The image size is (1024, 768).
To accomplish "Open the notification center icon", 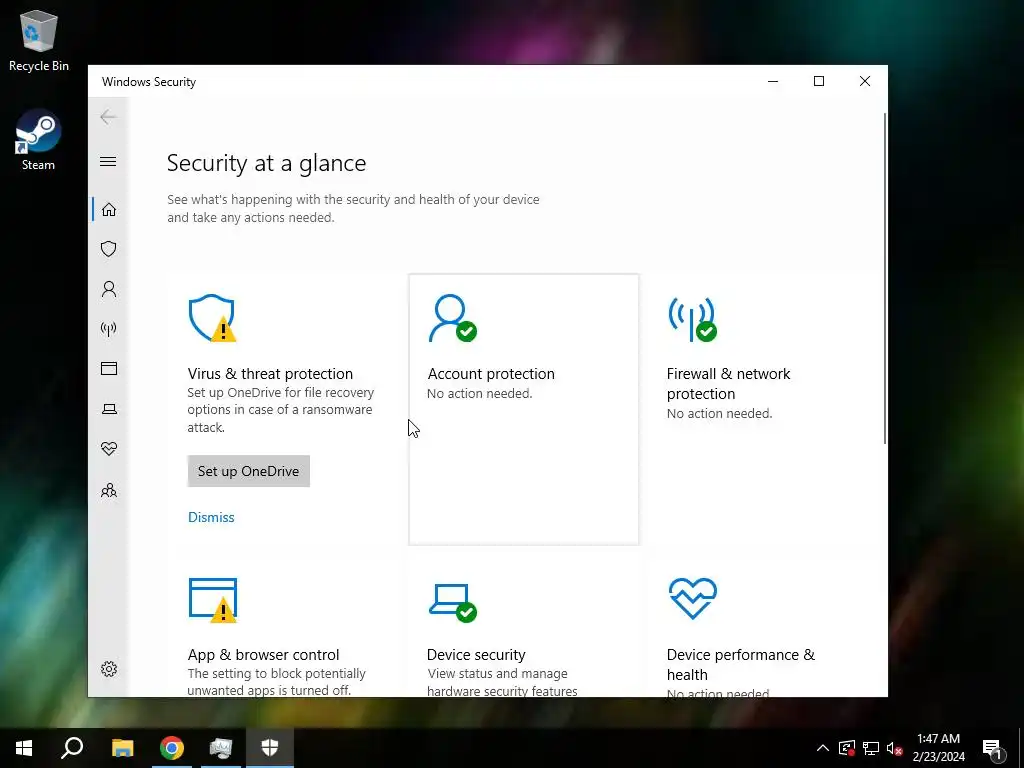I will [992, 748].
